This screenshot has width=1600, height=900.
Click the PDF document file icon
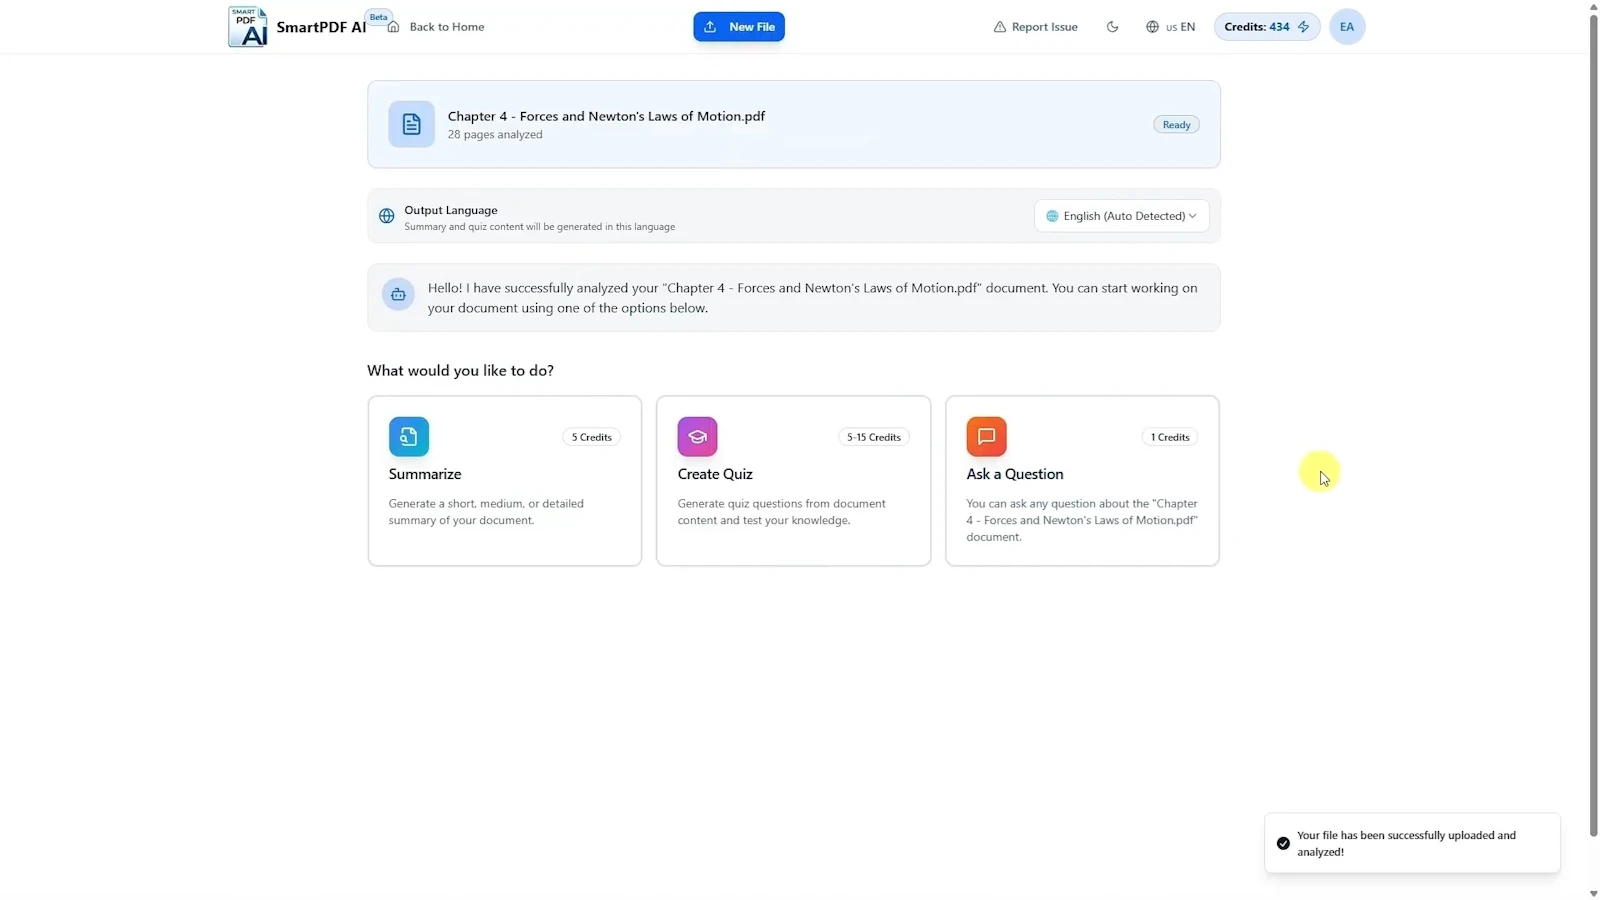pos(411,124)
